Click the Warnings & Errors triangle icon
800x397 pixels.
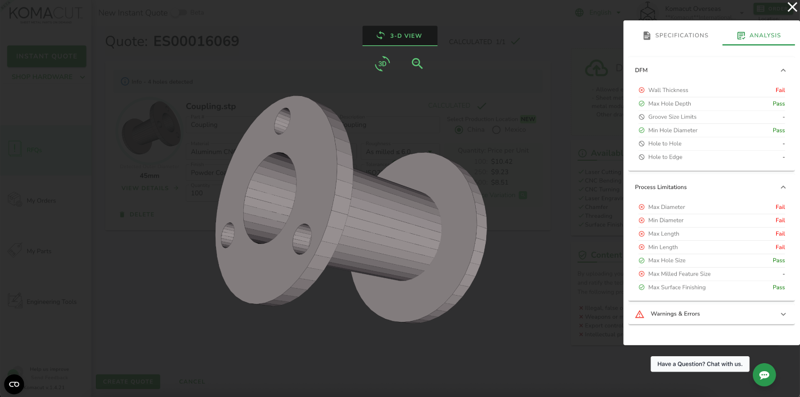coord(639,314)
